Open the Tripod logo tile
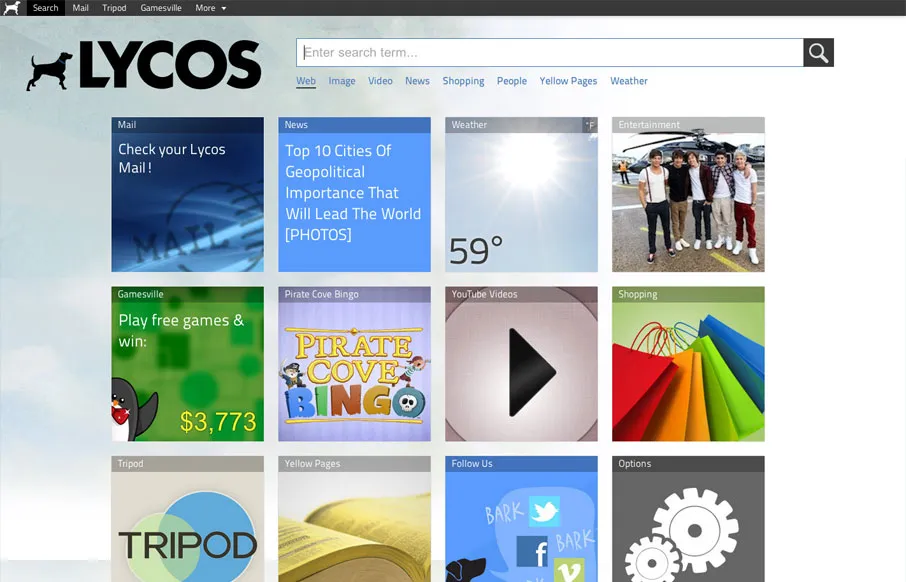This screenshot has width=906, height=582. [188, 519]
